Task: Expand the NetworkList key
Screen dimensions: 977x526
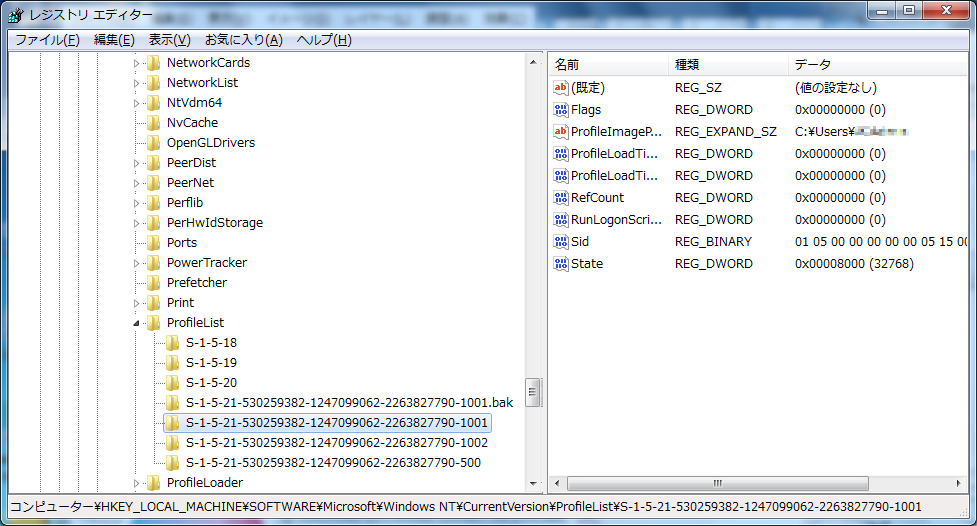Action: pos(136,83)
